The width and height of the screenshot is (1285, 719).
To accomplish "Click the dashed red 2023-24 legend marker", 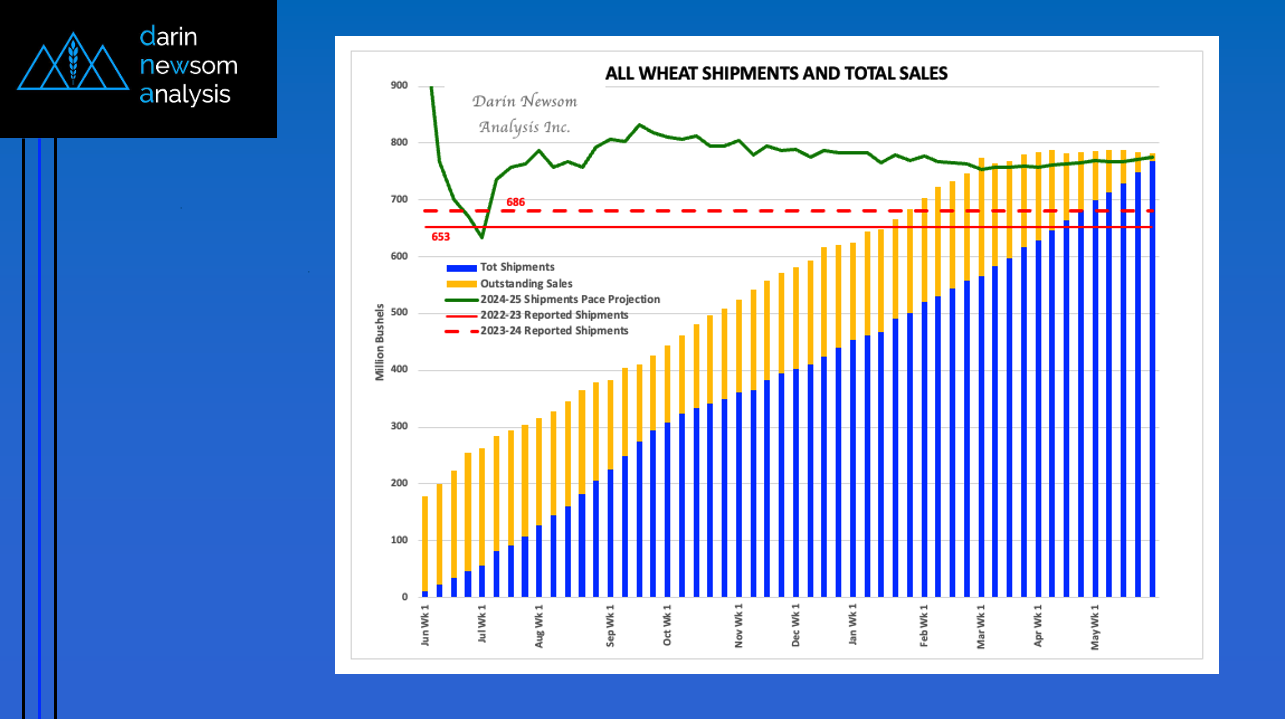I will pos(461,331).
